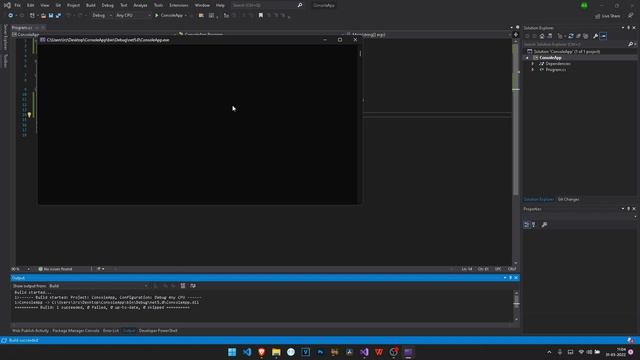Click the Visual Studio search box

pos(267,5)
